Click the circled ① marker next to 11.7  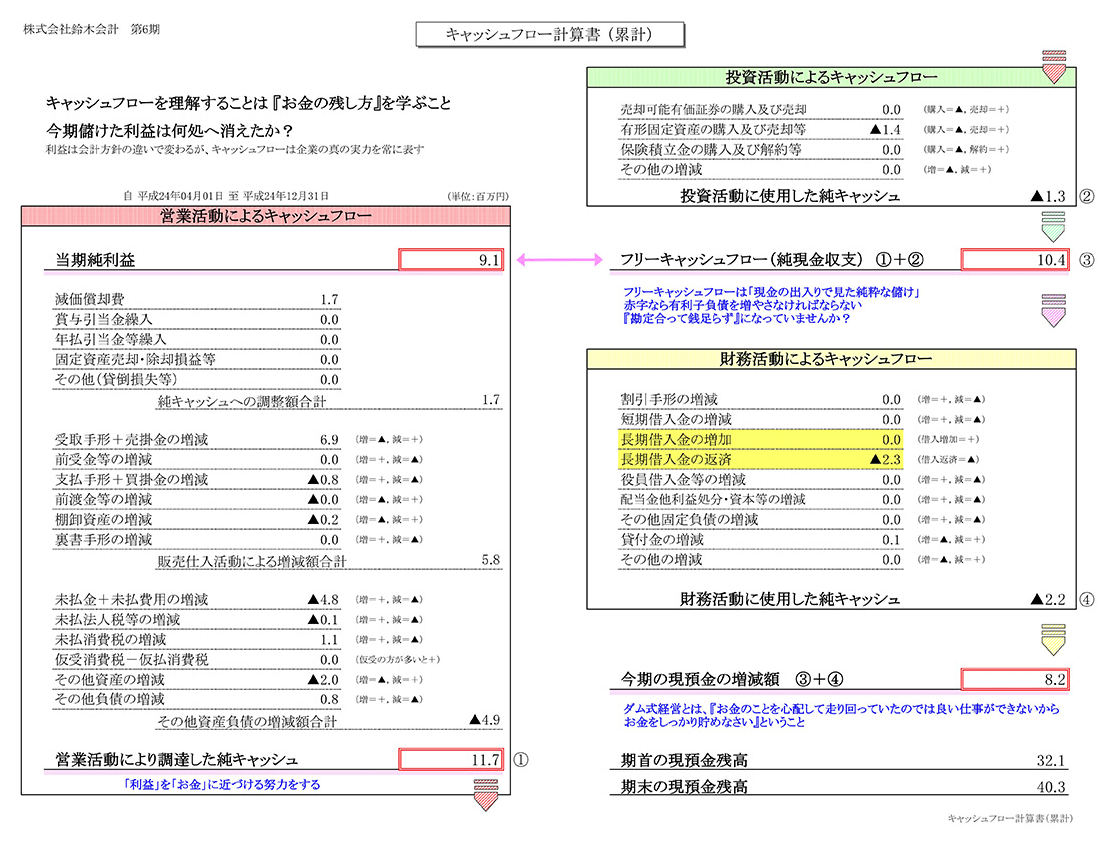click(521, 760)
